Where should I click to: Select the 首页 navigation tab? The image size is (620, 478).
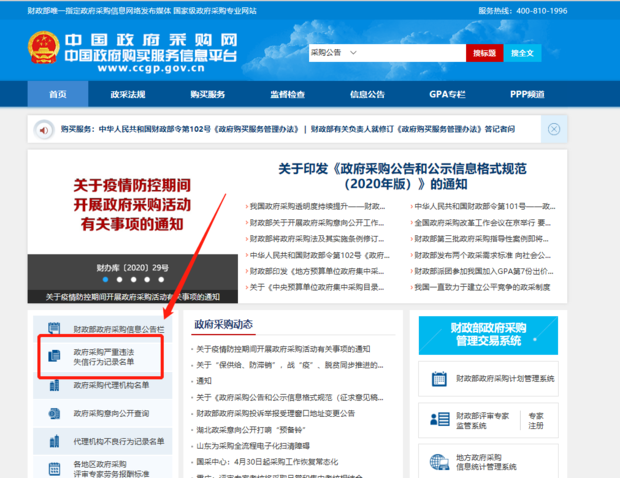58,94
